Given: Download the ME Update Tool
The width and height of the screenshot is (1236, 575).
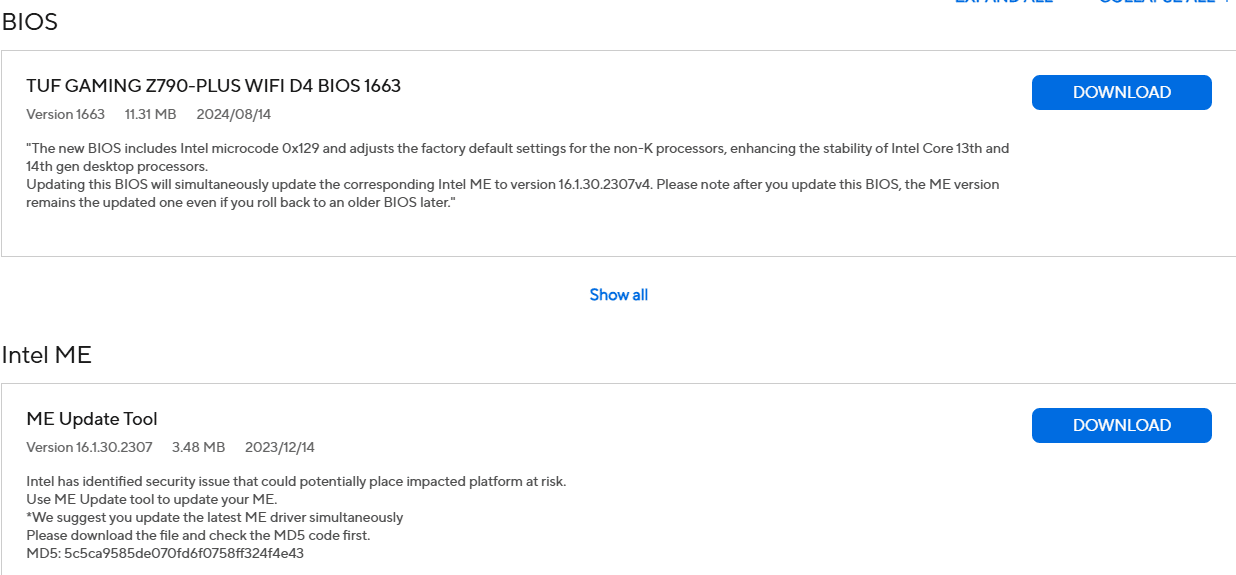Looking at the screenshot, I should pyautogui.click(x=1121, y=425).
